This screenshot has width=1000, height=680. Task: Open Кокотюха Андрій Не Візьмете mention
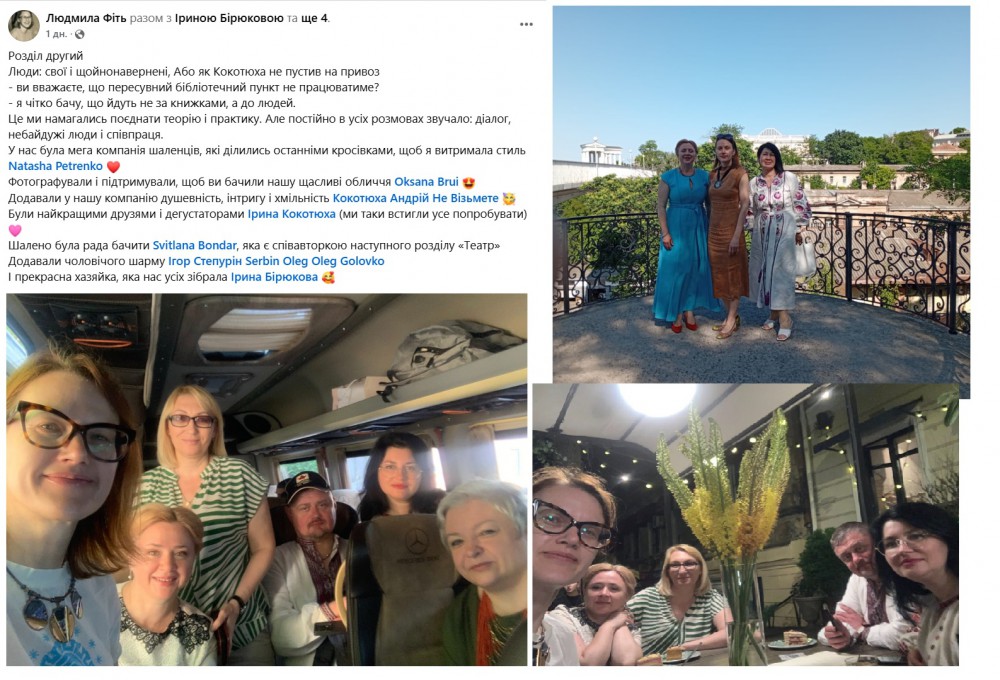coord(416,198)
